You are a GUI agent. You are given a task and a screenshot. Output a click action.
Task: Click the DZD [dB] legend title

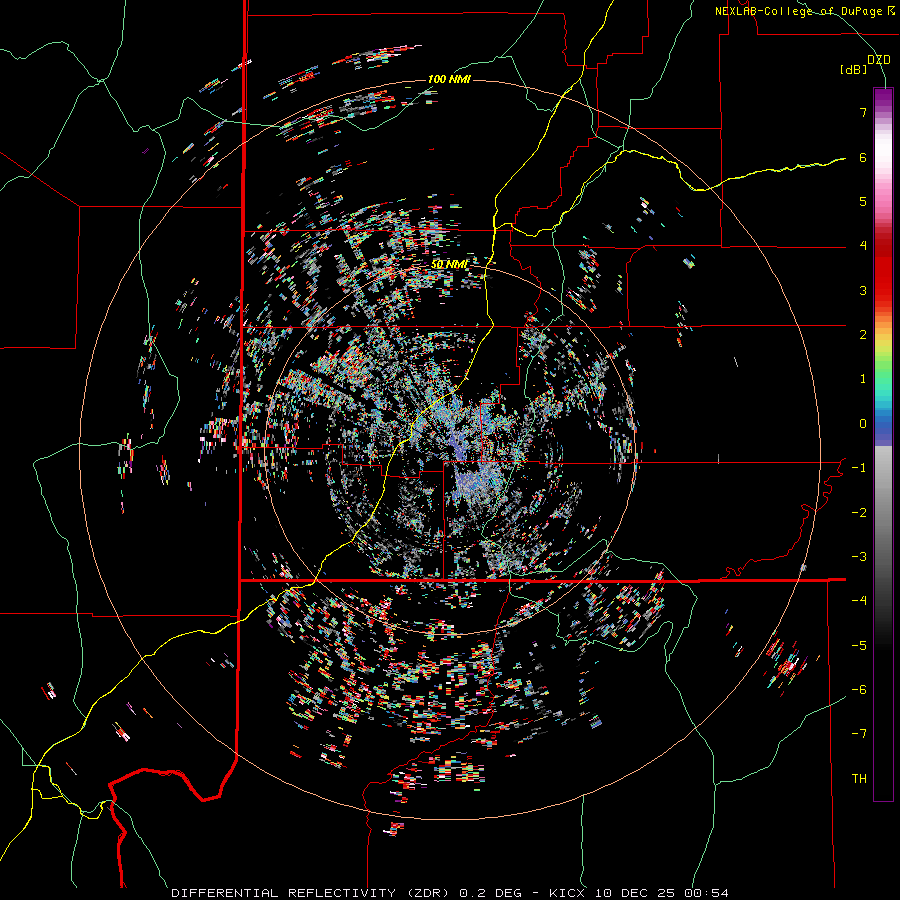pos(866,64)
